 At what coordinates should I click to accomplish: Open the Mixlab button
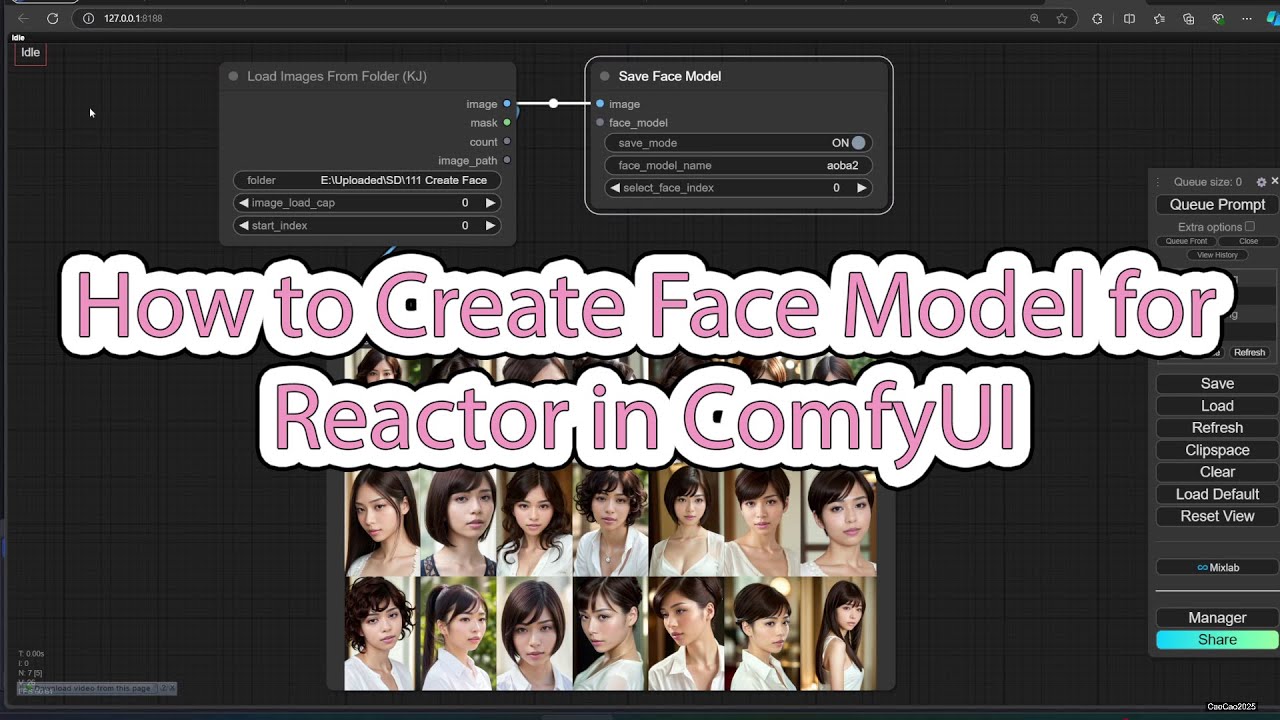click(x=1217, y=567)
